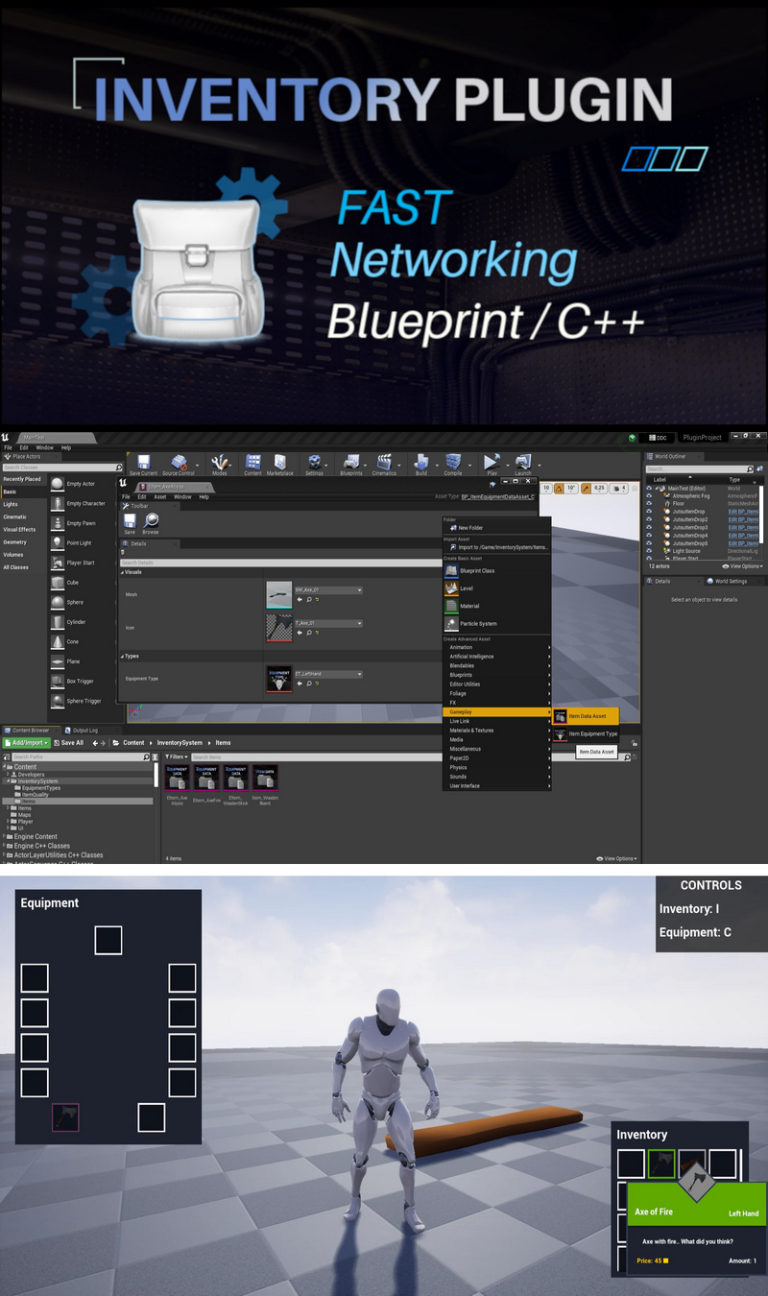Click Save Current in the main toolbar
Screen dimensions: 768x1296
point(143,464)
